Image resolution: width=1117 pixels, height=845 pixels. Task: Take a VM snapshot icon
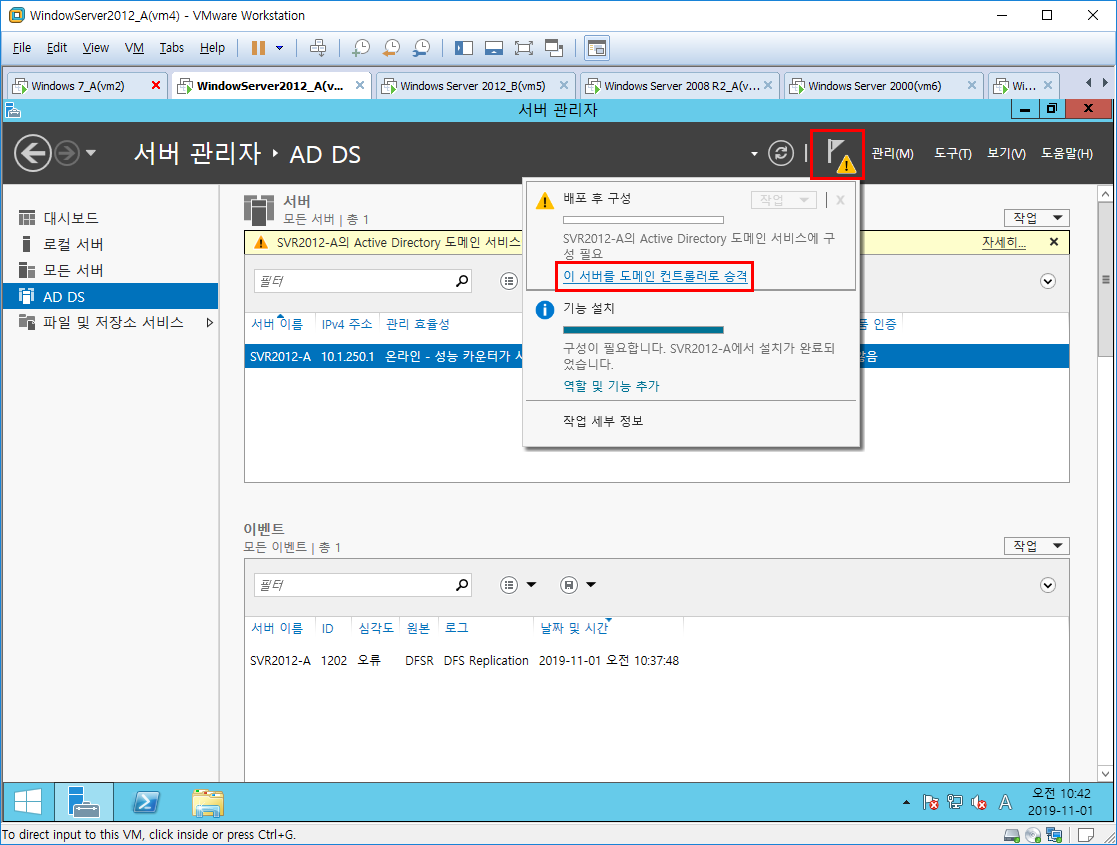pos(361,48)
